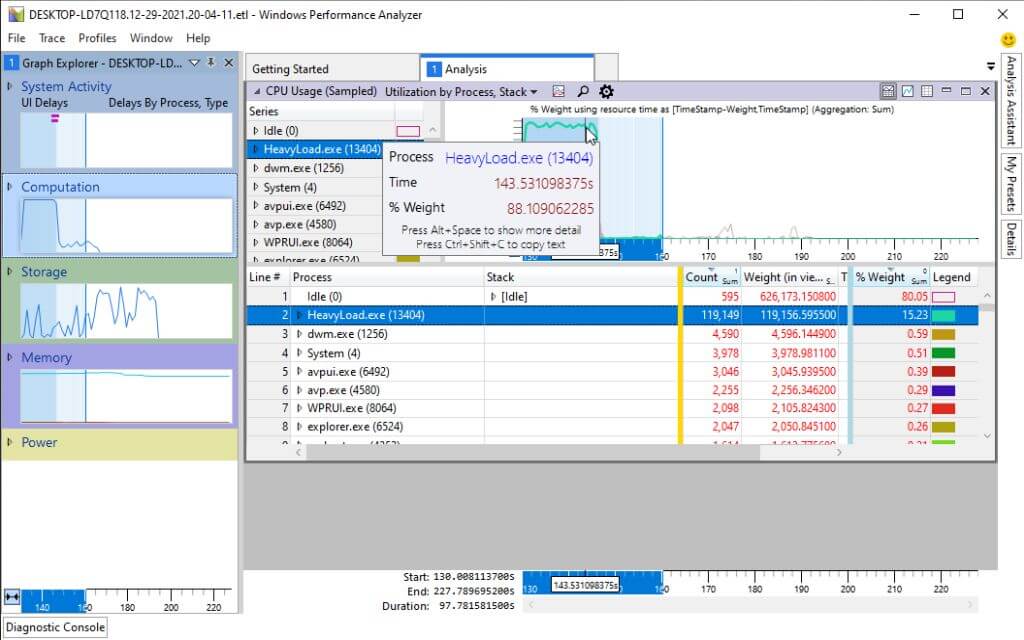Image resolution: width=1024 pixels, height=640 pixels.
Task: Click the magnifier search icon in graph toolbar
Action: point(583,92)
